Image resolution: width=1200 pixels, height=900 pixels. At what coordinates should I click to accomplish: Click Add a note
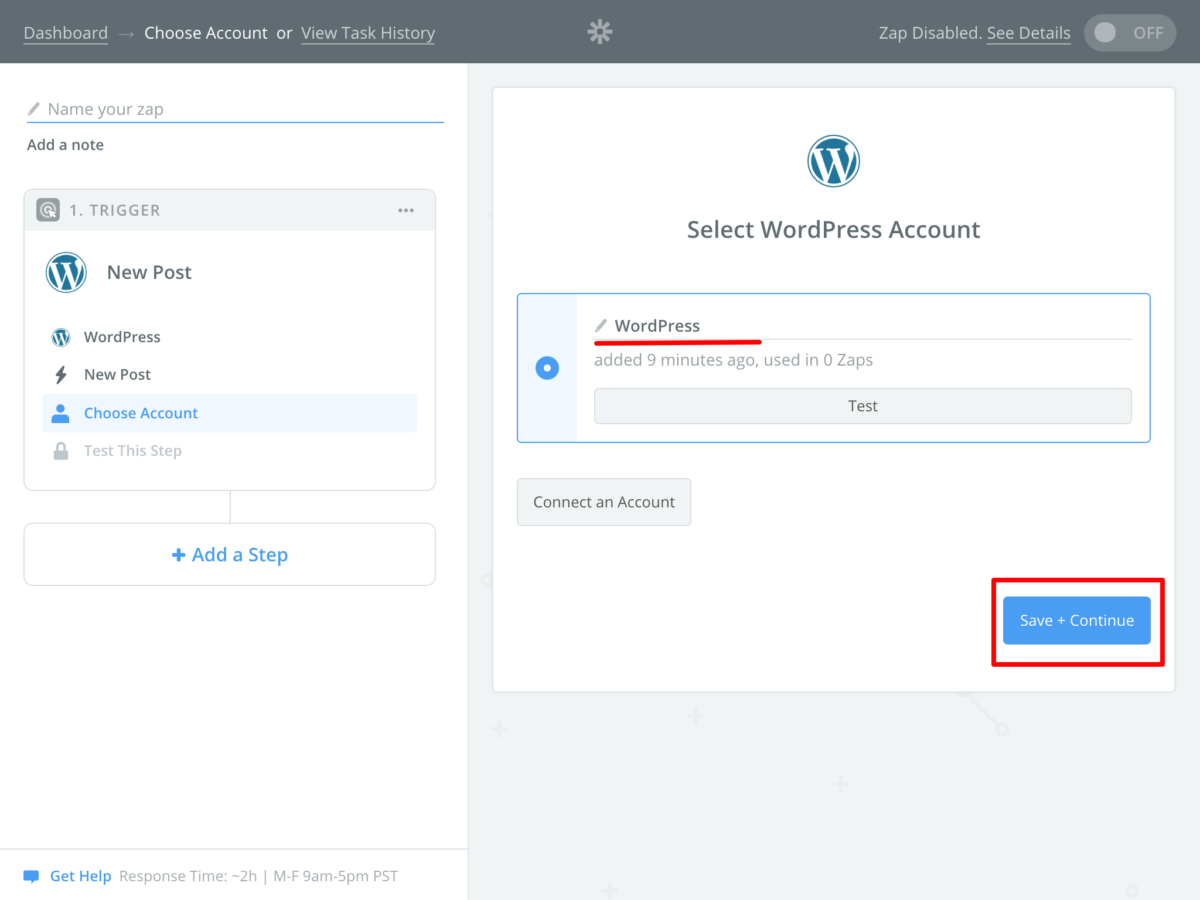(65, 145)
